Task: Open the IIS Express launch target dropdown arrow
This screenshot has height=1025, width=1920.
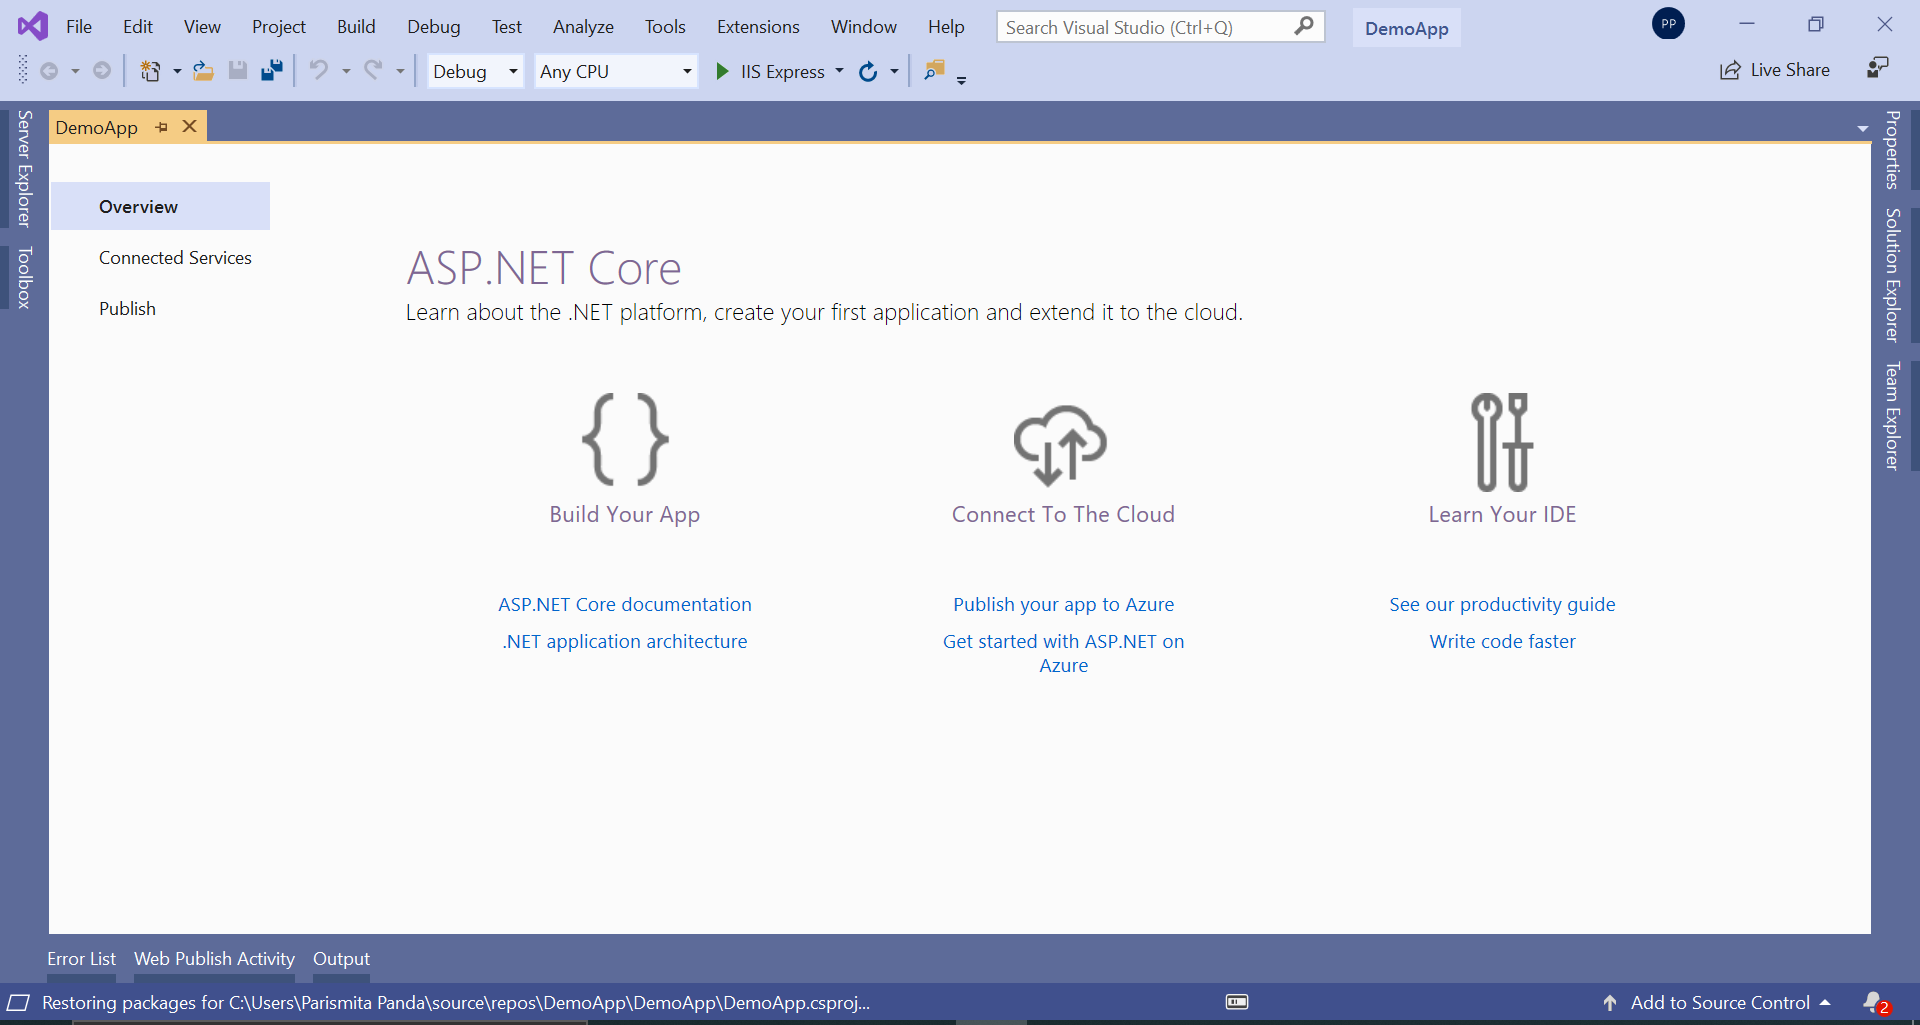Action: pos(839,71)
